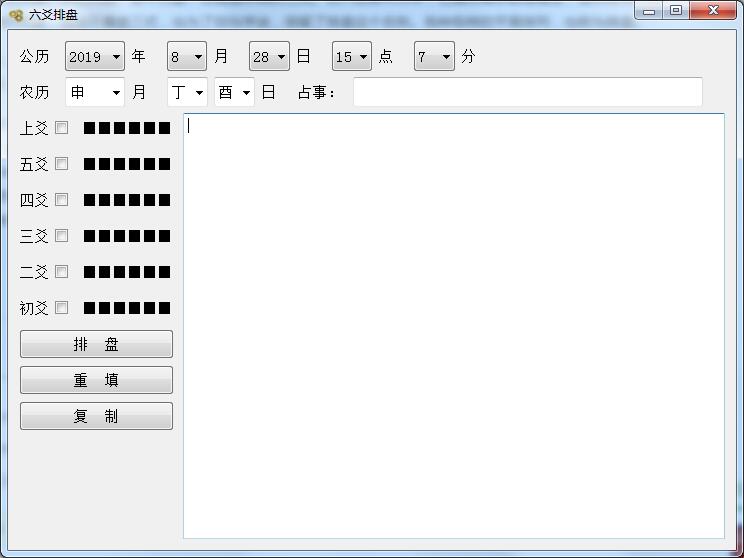Click the 初爻 hexagram line bar

point(127,308)
